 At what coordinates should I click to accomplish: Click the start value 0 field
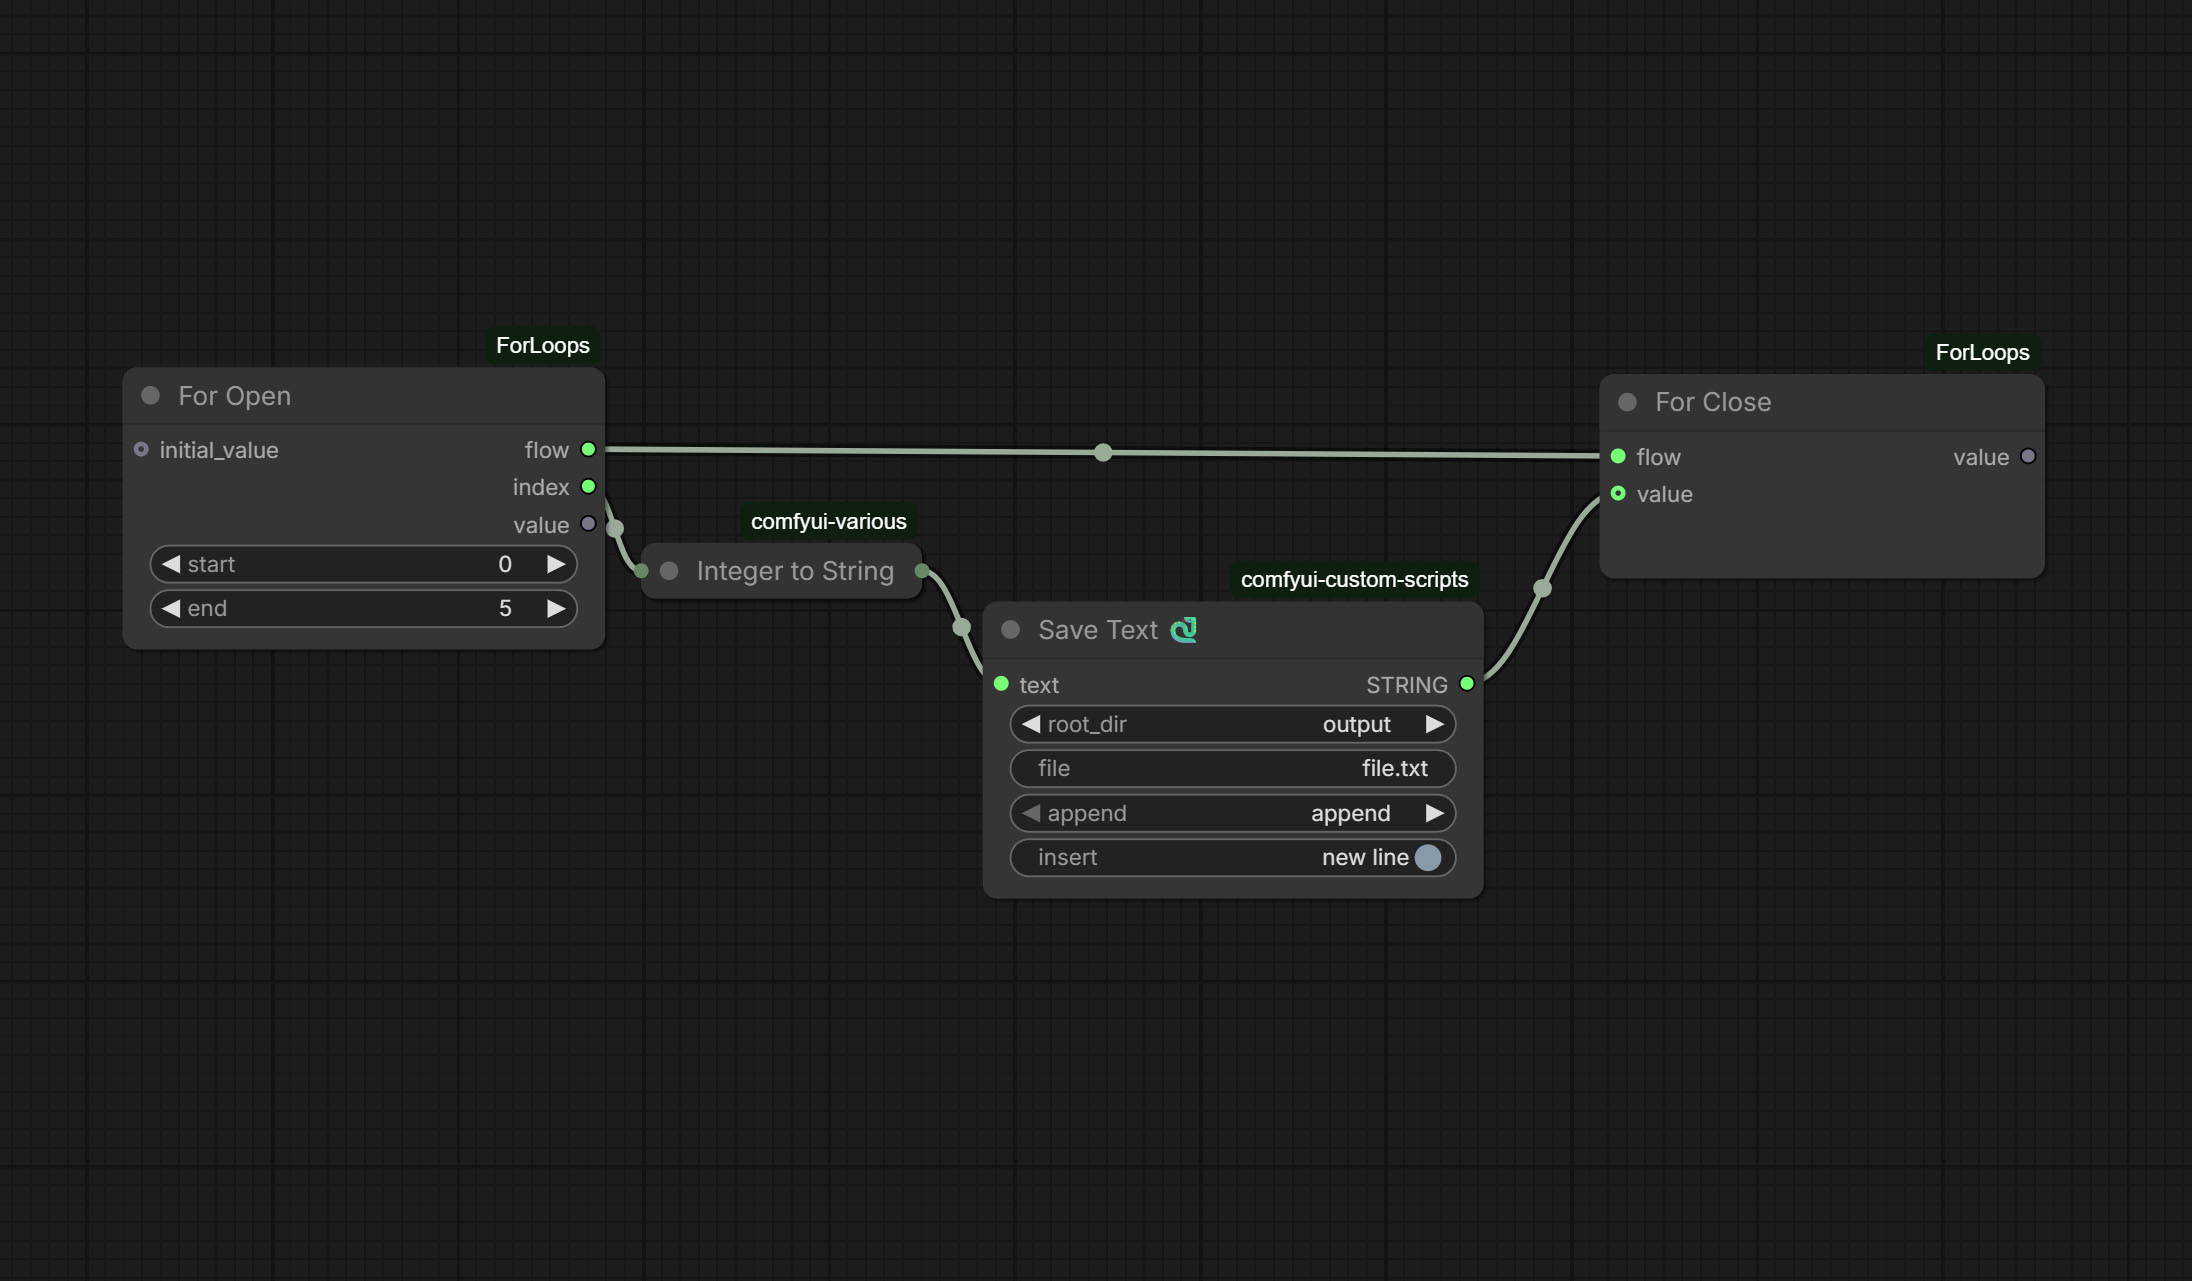pyautogui.click(x=364, y=565)
